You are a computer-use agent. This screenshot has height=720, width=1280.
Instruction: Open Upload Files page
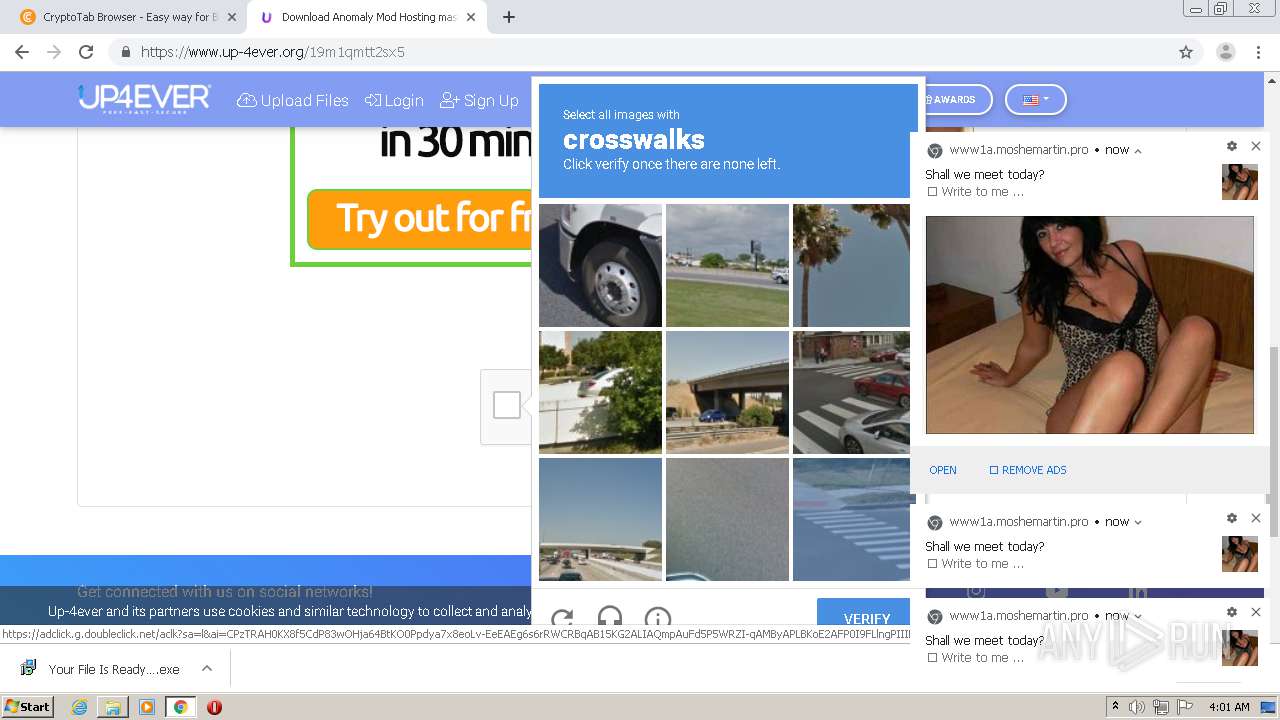293,100
